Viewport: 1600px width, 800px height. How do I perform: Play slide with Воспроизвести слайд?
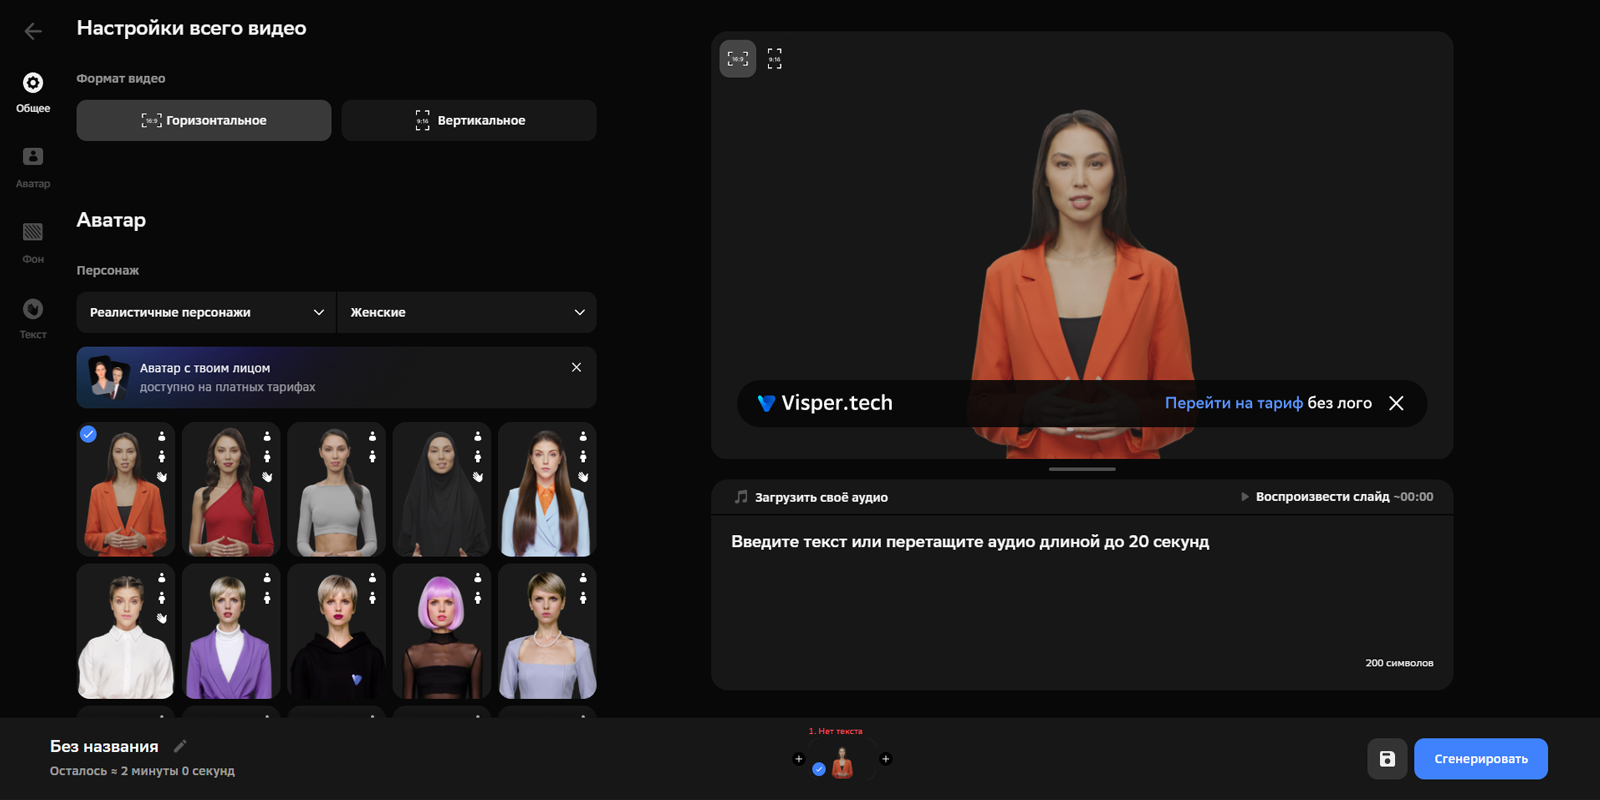[1336, 497]
